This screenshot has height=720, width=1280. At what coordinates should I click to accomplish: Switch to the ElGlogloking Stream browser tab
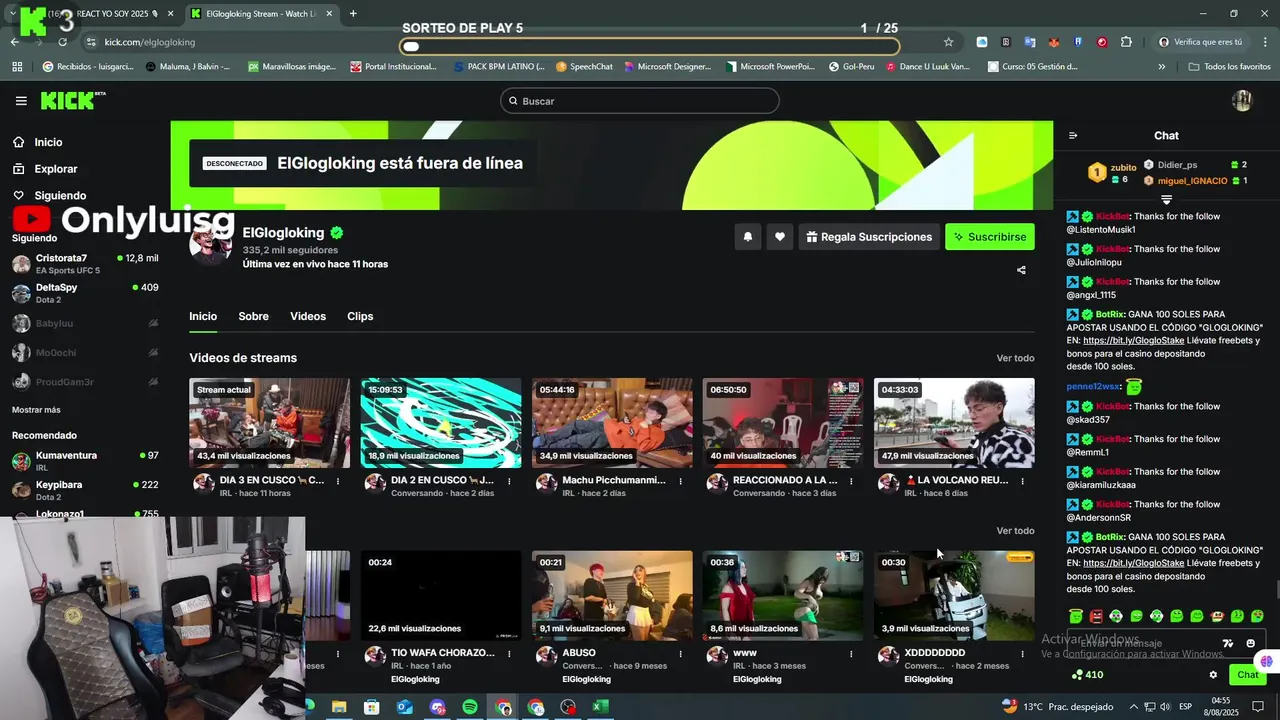click(x=263, y=14)
